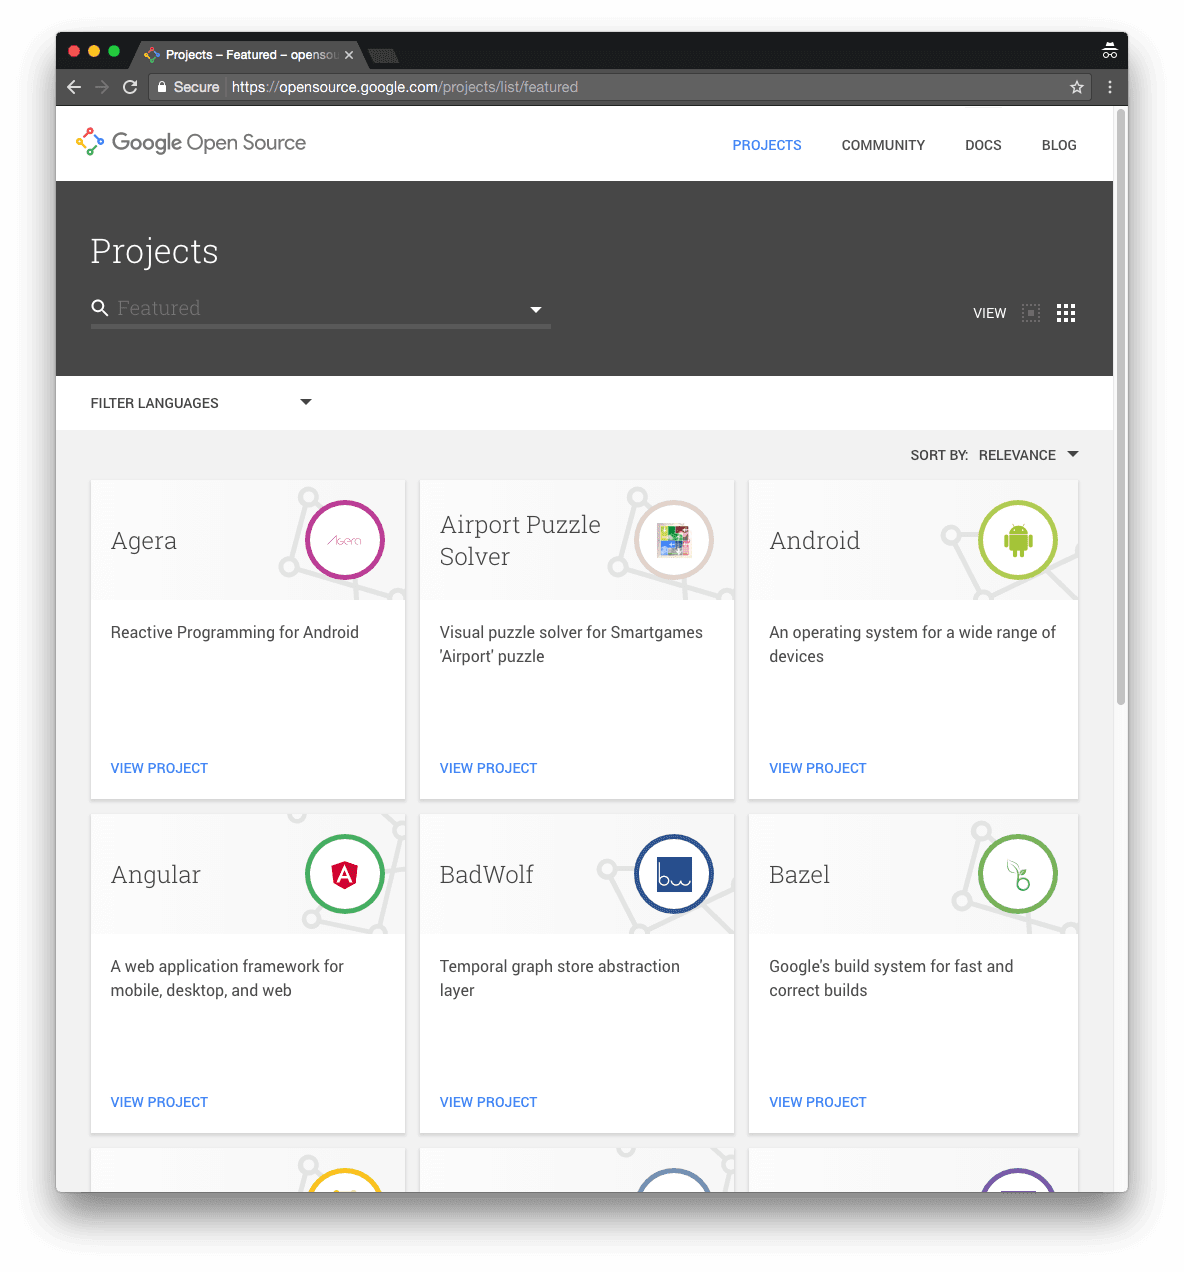Click 'Google's build system for fast' description
This screenshot has width=1184, height=1272.
point(891,978)
